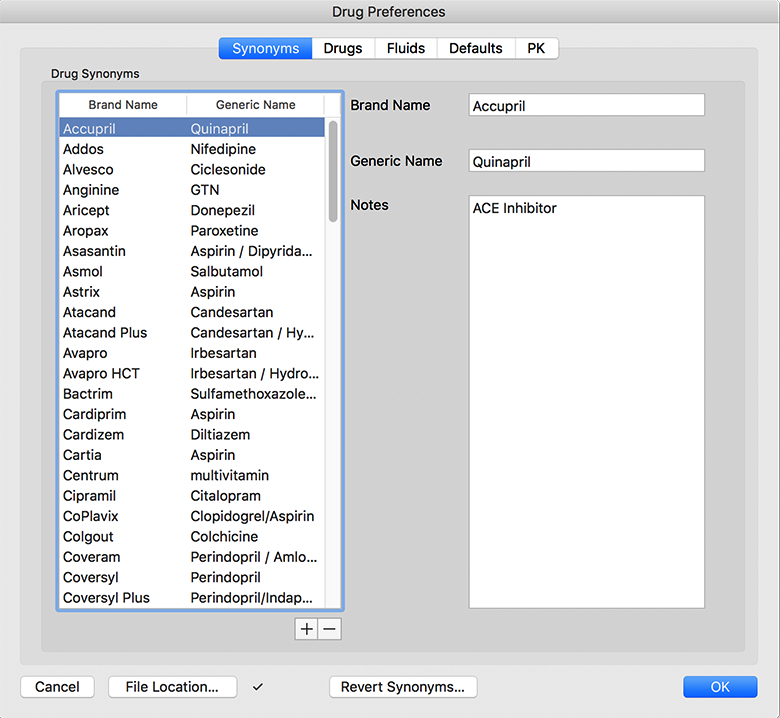Select the Cardiprim row
The width and height of the screenshot is (780, 718).
pos(192,414)
